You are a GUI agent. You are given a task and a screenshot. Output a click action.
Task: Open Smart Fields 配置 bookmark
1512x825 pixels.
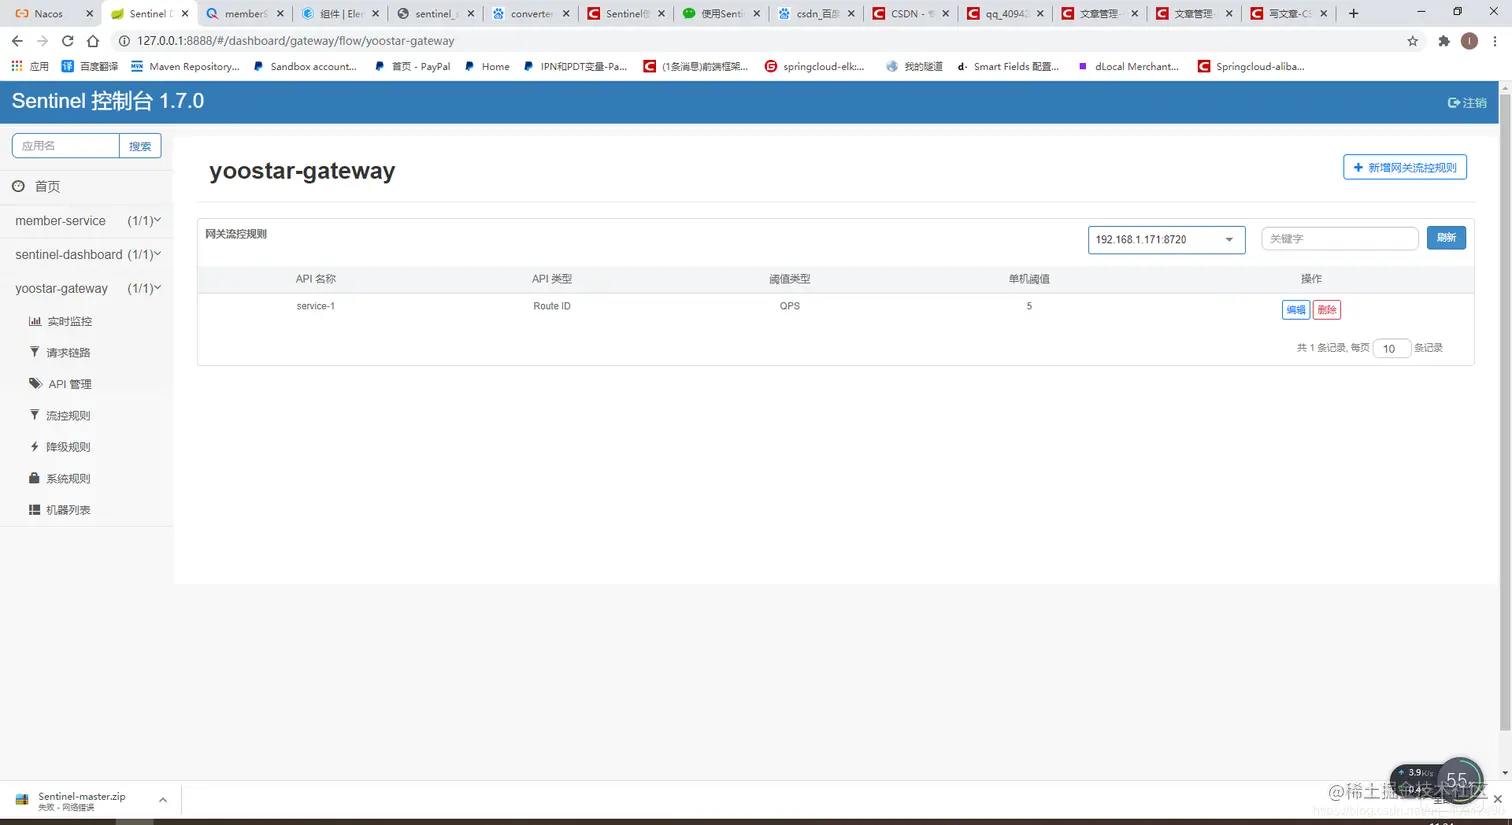[x=1008, y=66]
